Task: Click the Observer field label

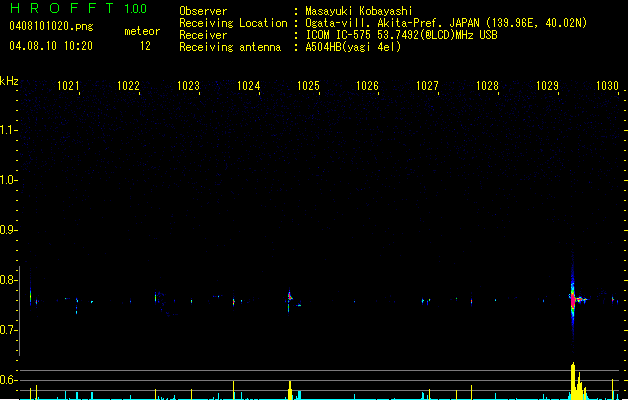Action: click(203, 11)
